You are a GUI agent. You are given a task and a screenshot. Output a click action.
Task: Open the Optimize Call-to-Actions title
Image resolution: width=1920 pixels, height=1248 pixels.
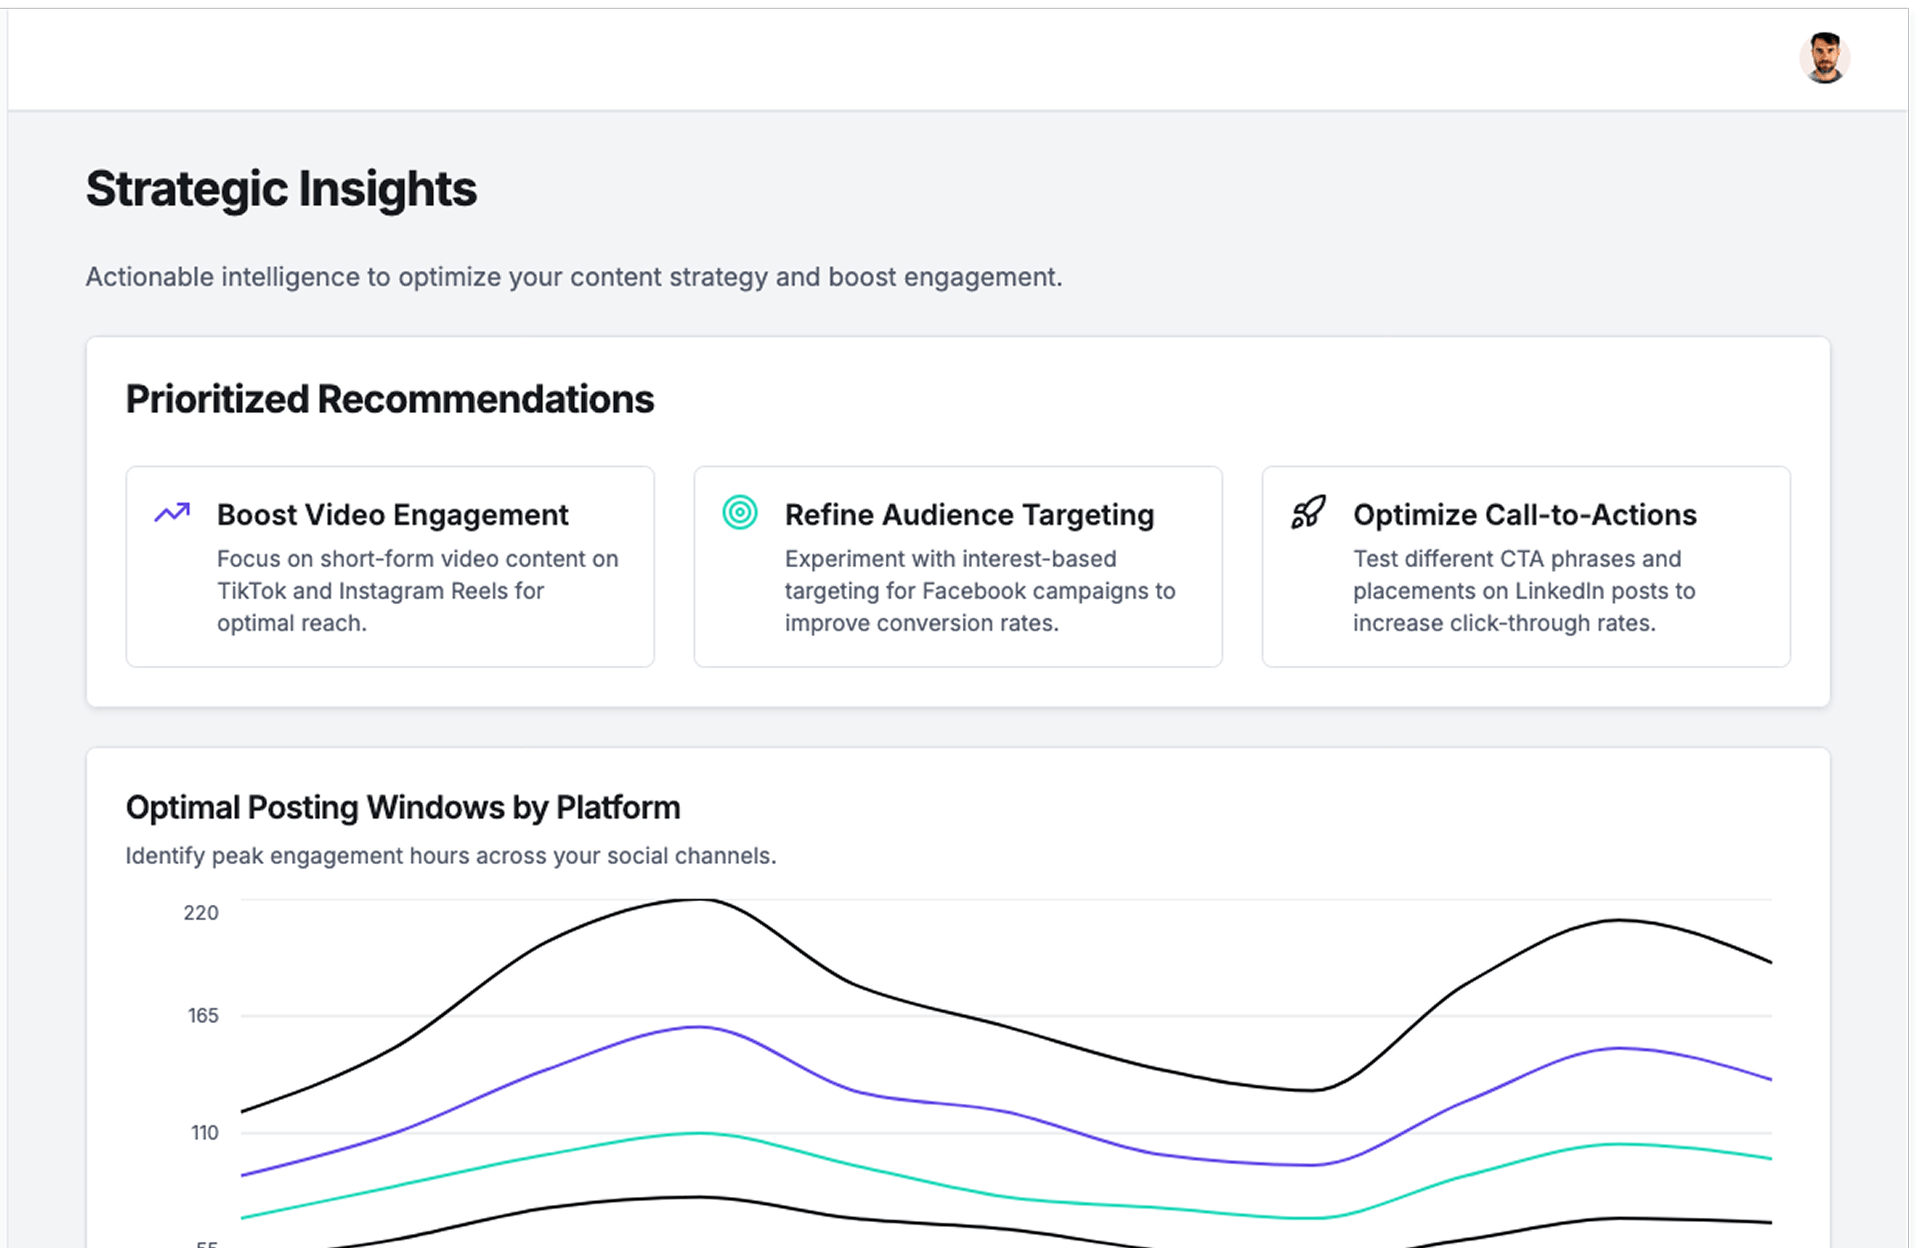[1524, 515]
